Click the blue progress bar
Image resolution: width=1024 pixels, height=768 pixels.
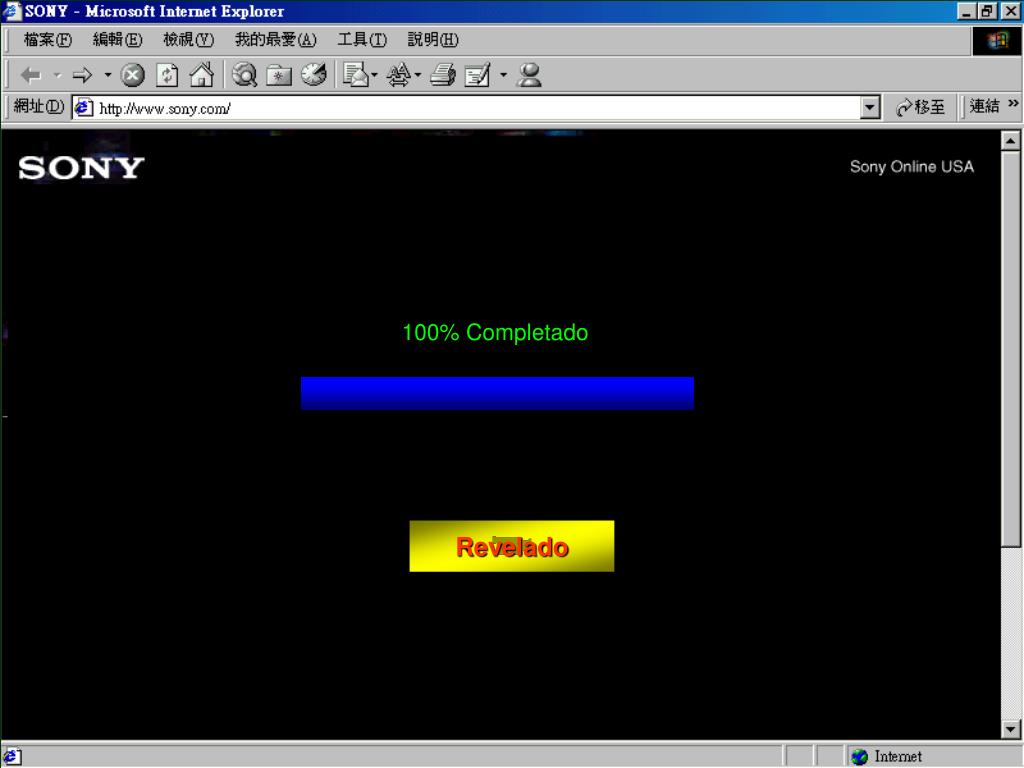coord(497,393)
